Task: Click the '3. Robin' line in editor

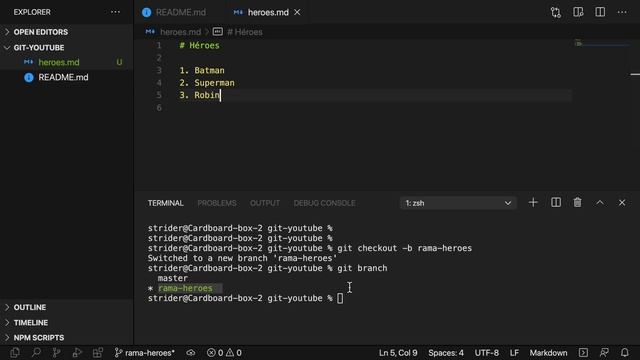Action: 200,95
